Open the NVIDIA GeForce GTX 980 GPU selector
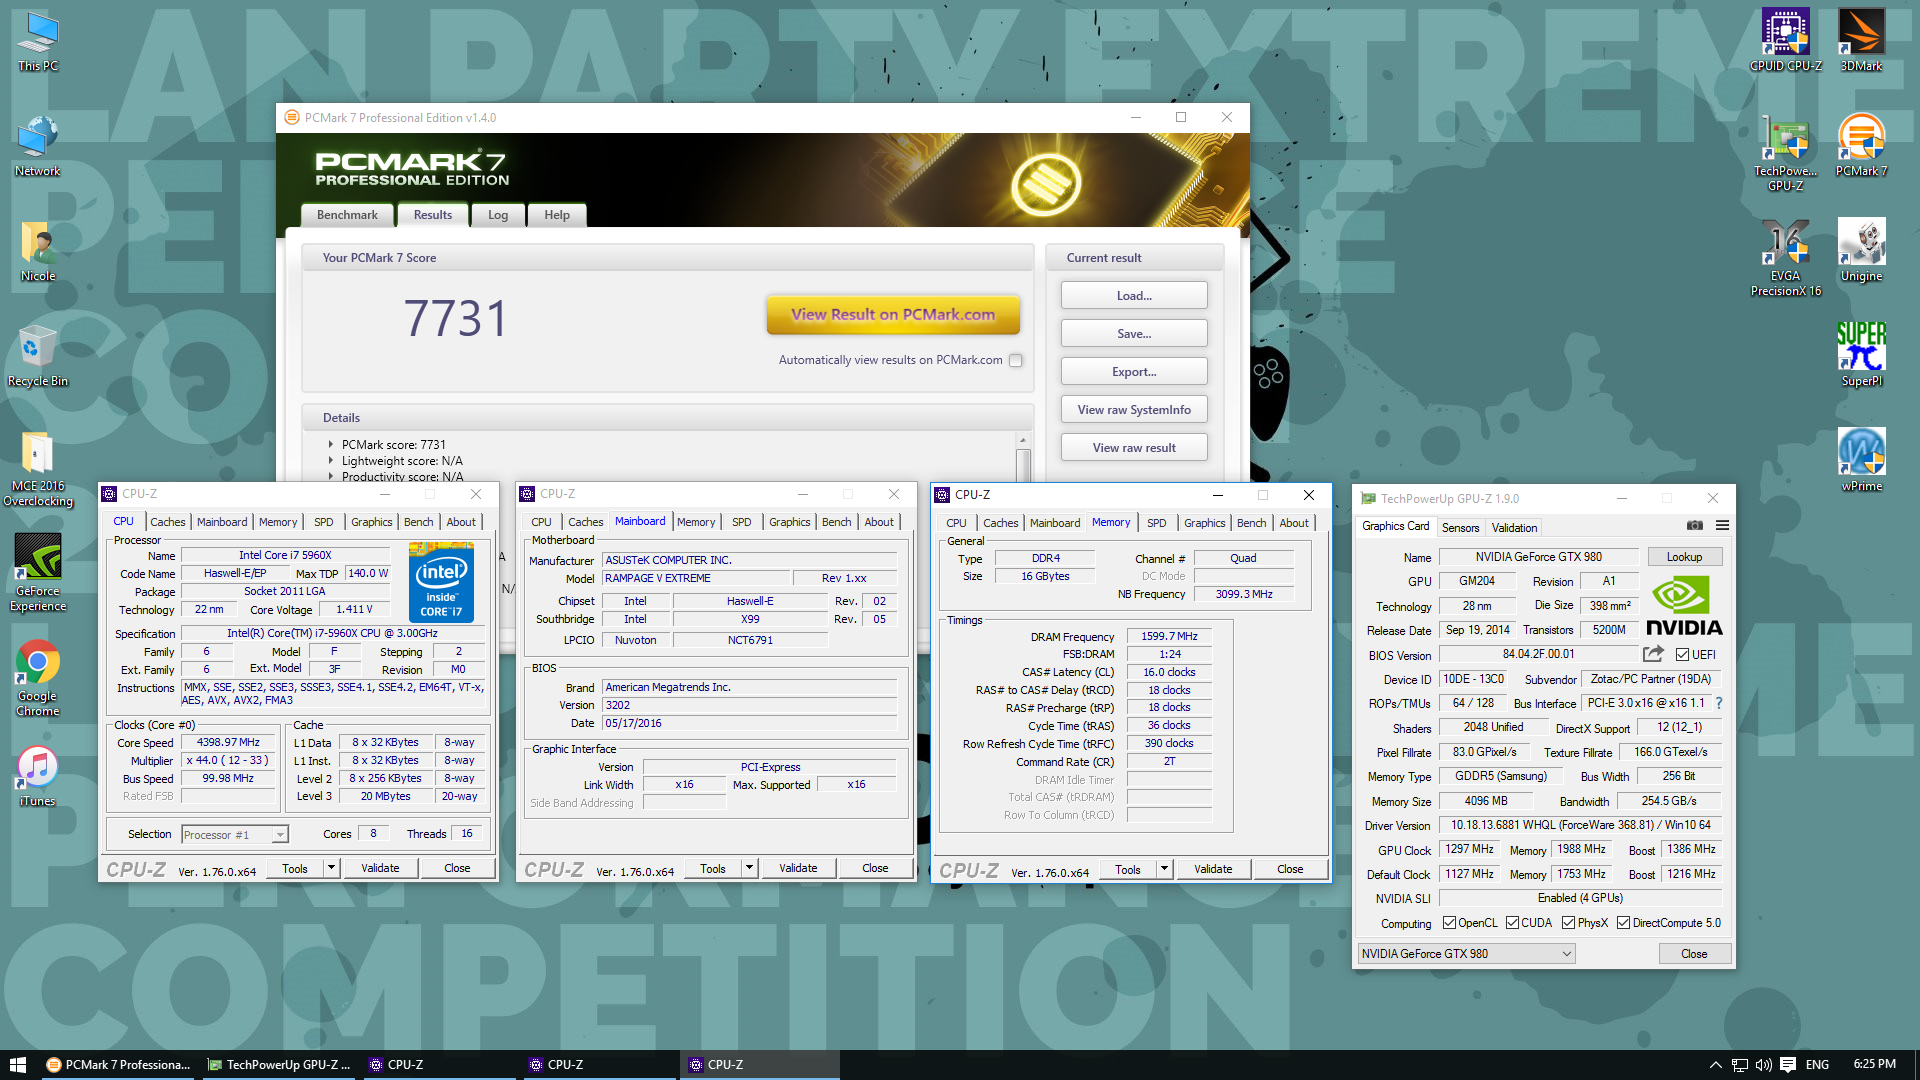Viewport: 1920px width, 1080px height. tap(1466, 954)
